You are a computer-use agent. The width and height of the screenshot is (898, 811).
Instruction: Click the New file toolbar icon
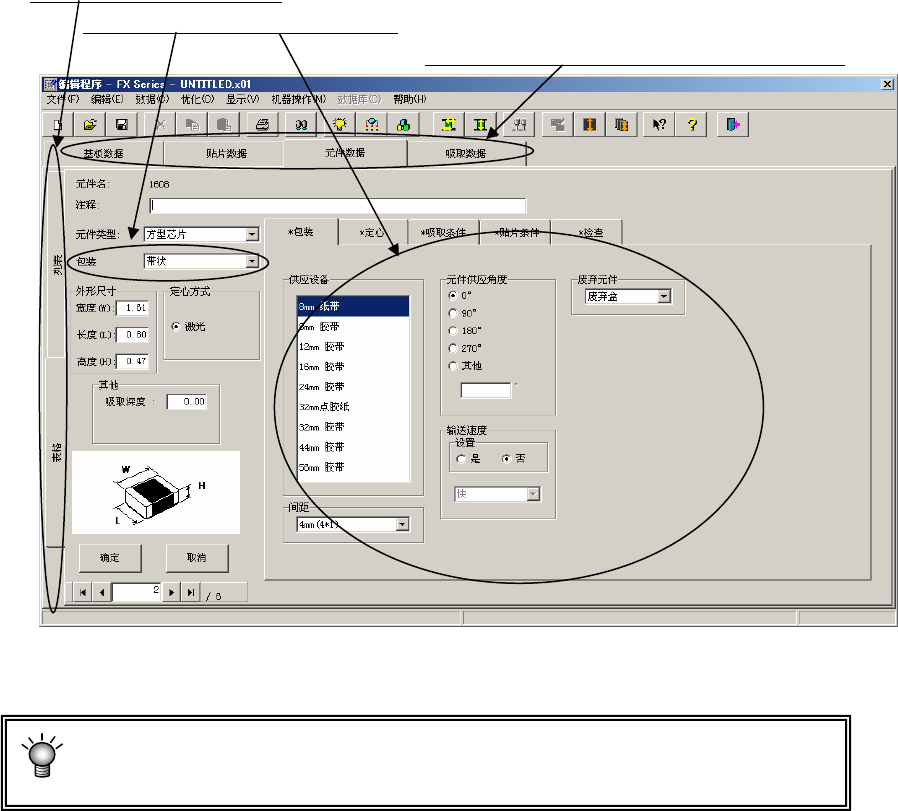(58, 124)
